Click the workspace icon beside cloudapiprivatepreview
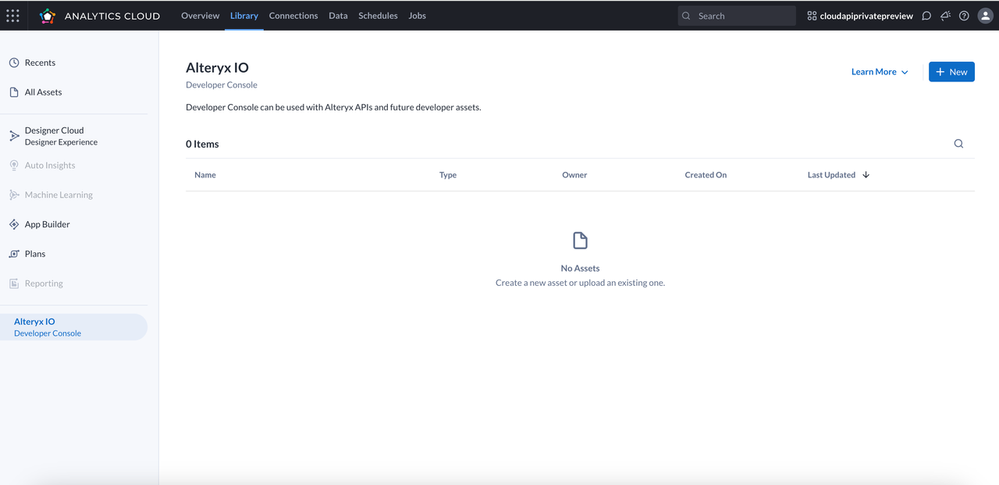Screen dimensions: 999x485 (812, 16)
